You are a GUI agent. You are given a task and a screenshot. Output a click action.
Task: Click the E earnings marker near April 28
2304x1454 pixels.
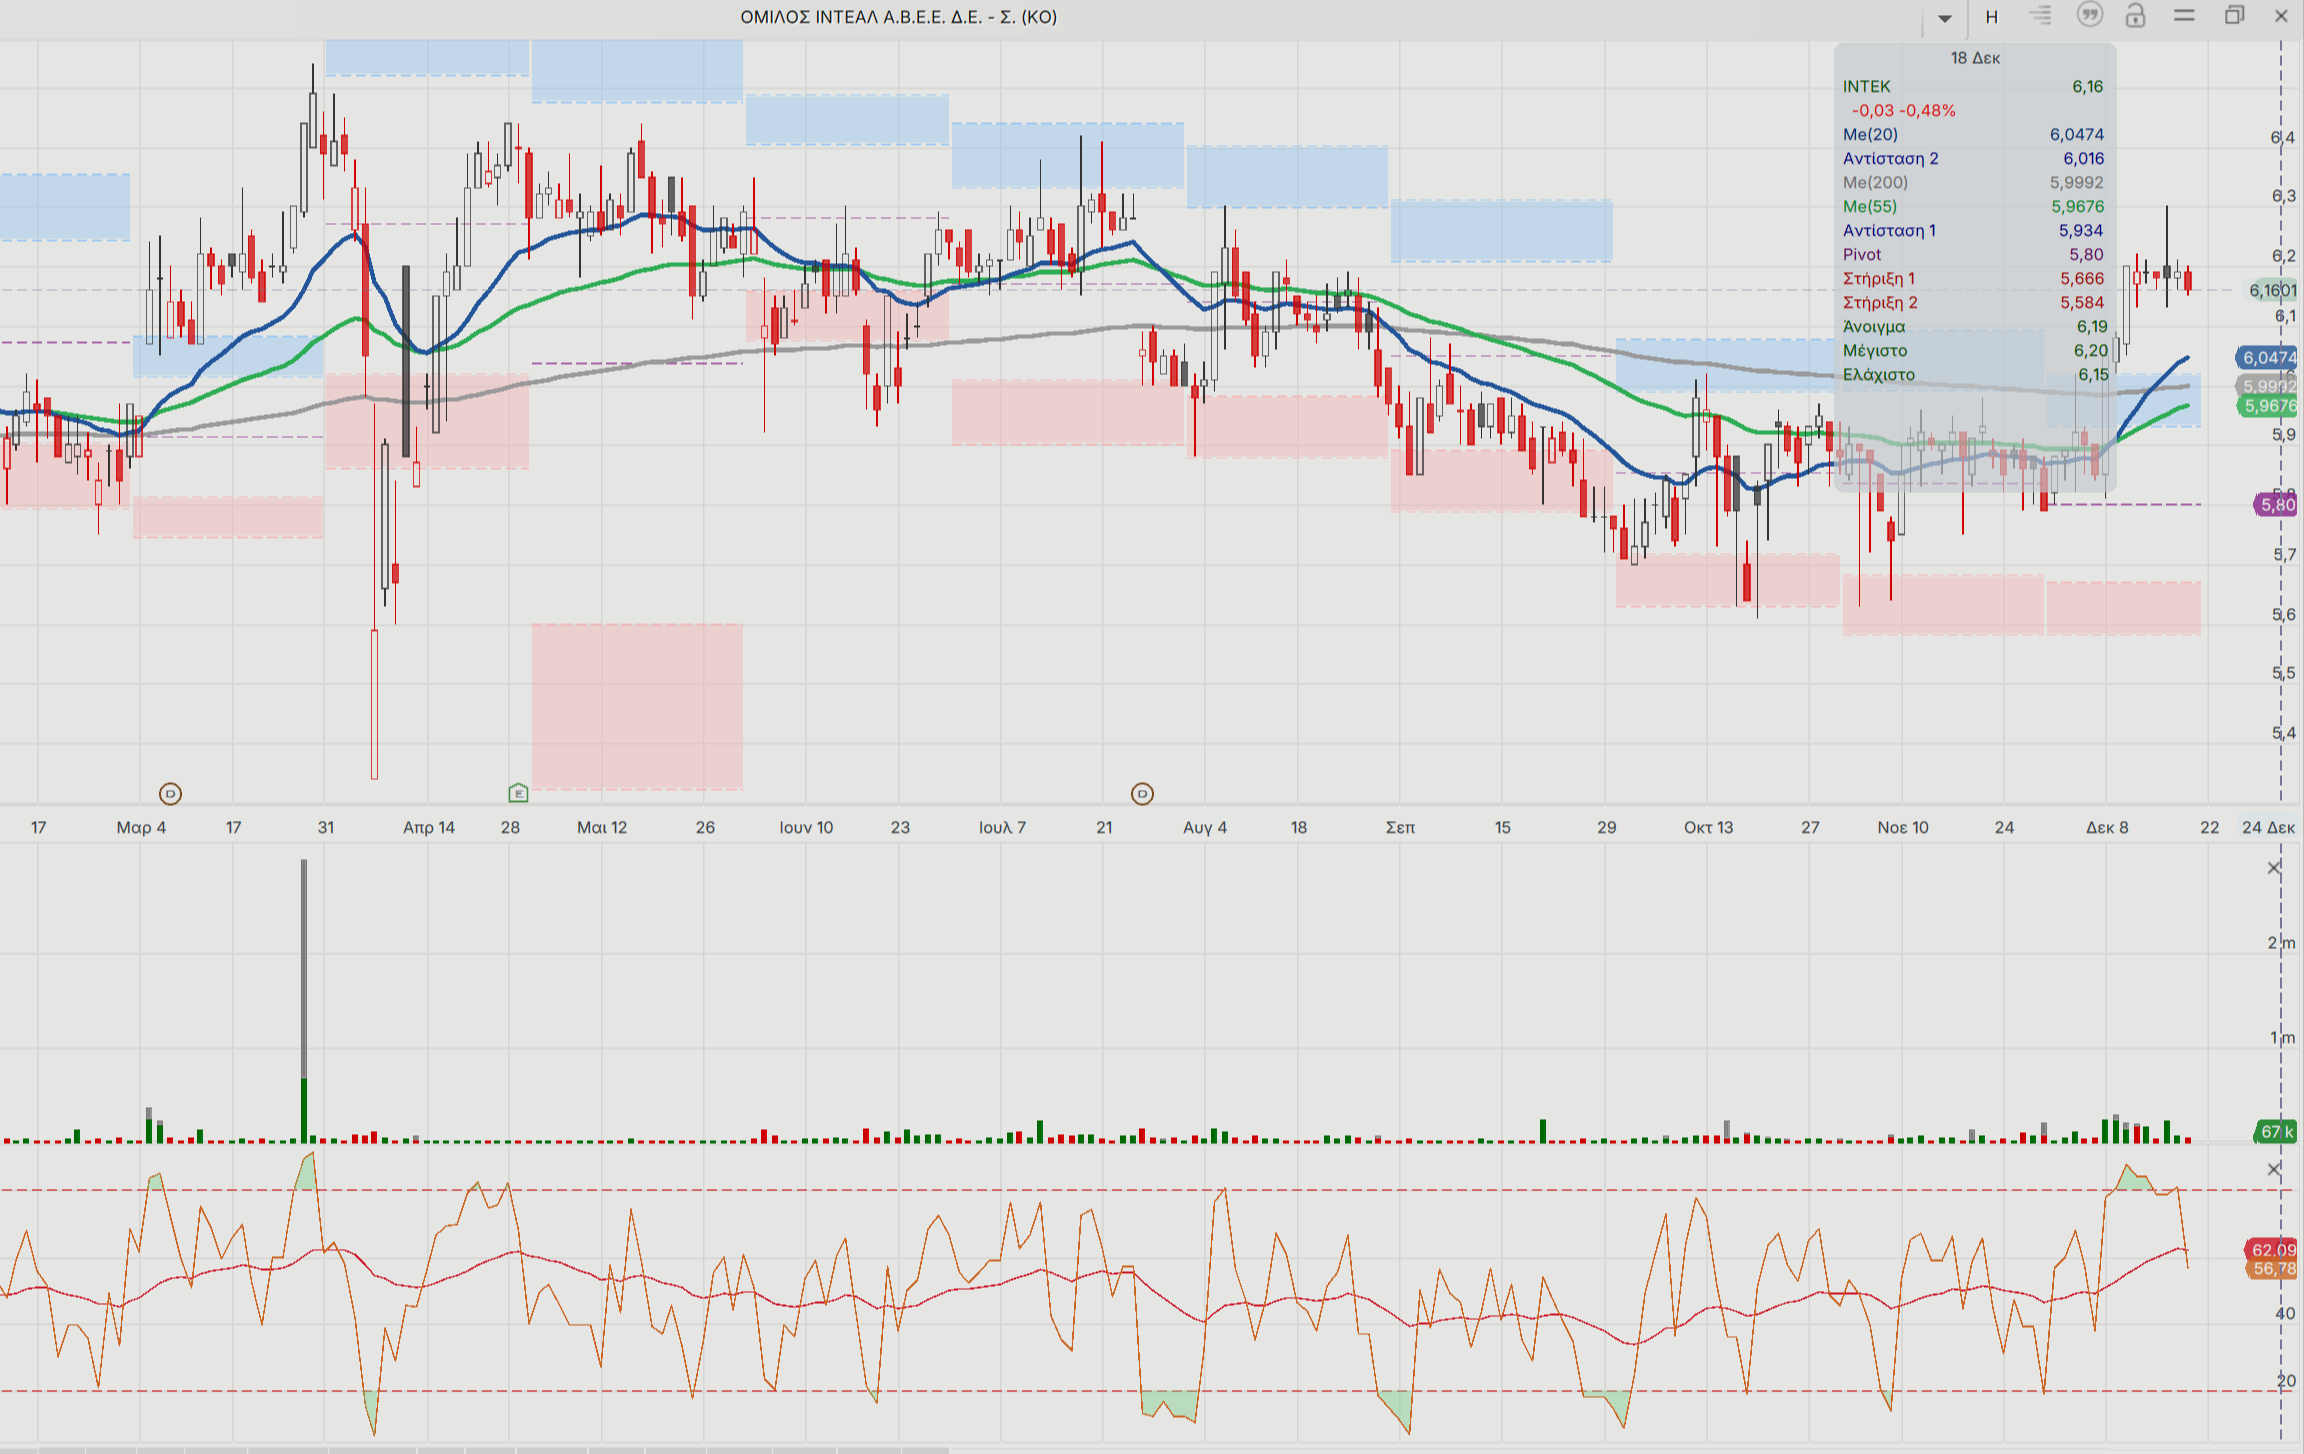point(518,793)
